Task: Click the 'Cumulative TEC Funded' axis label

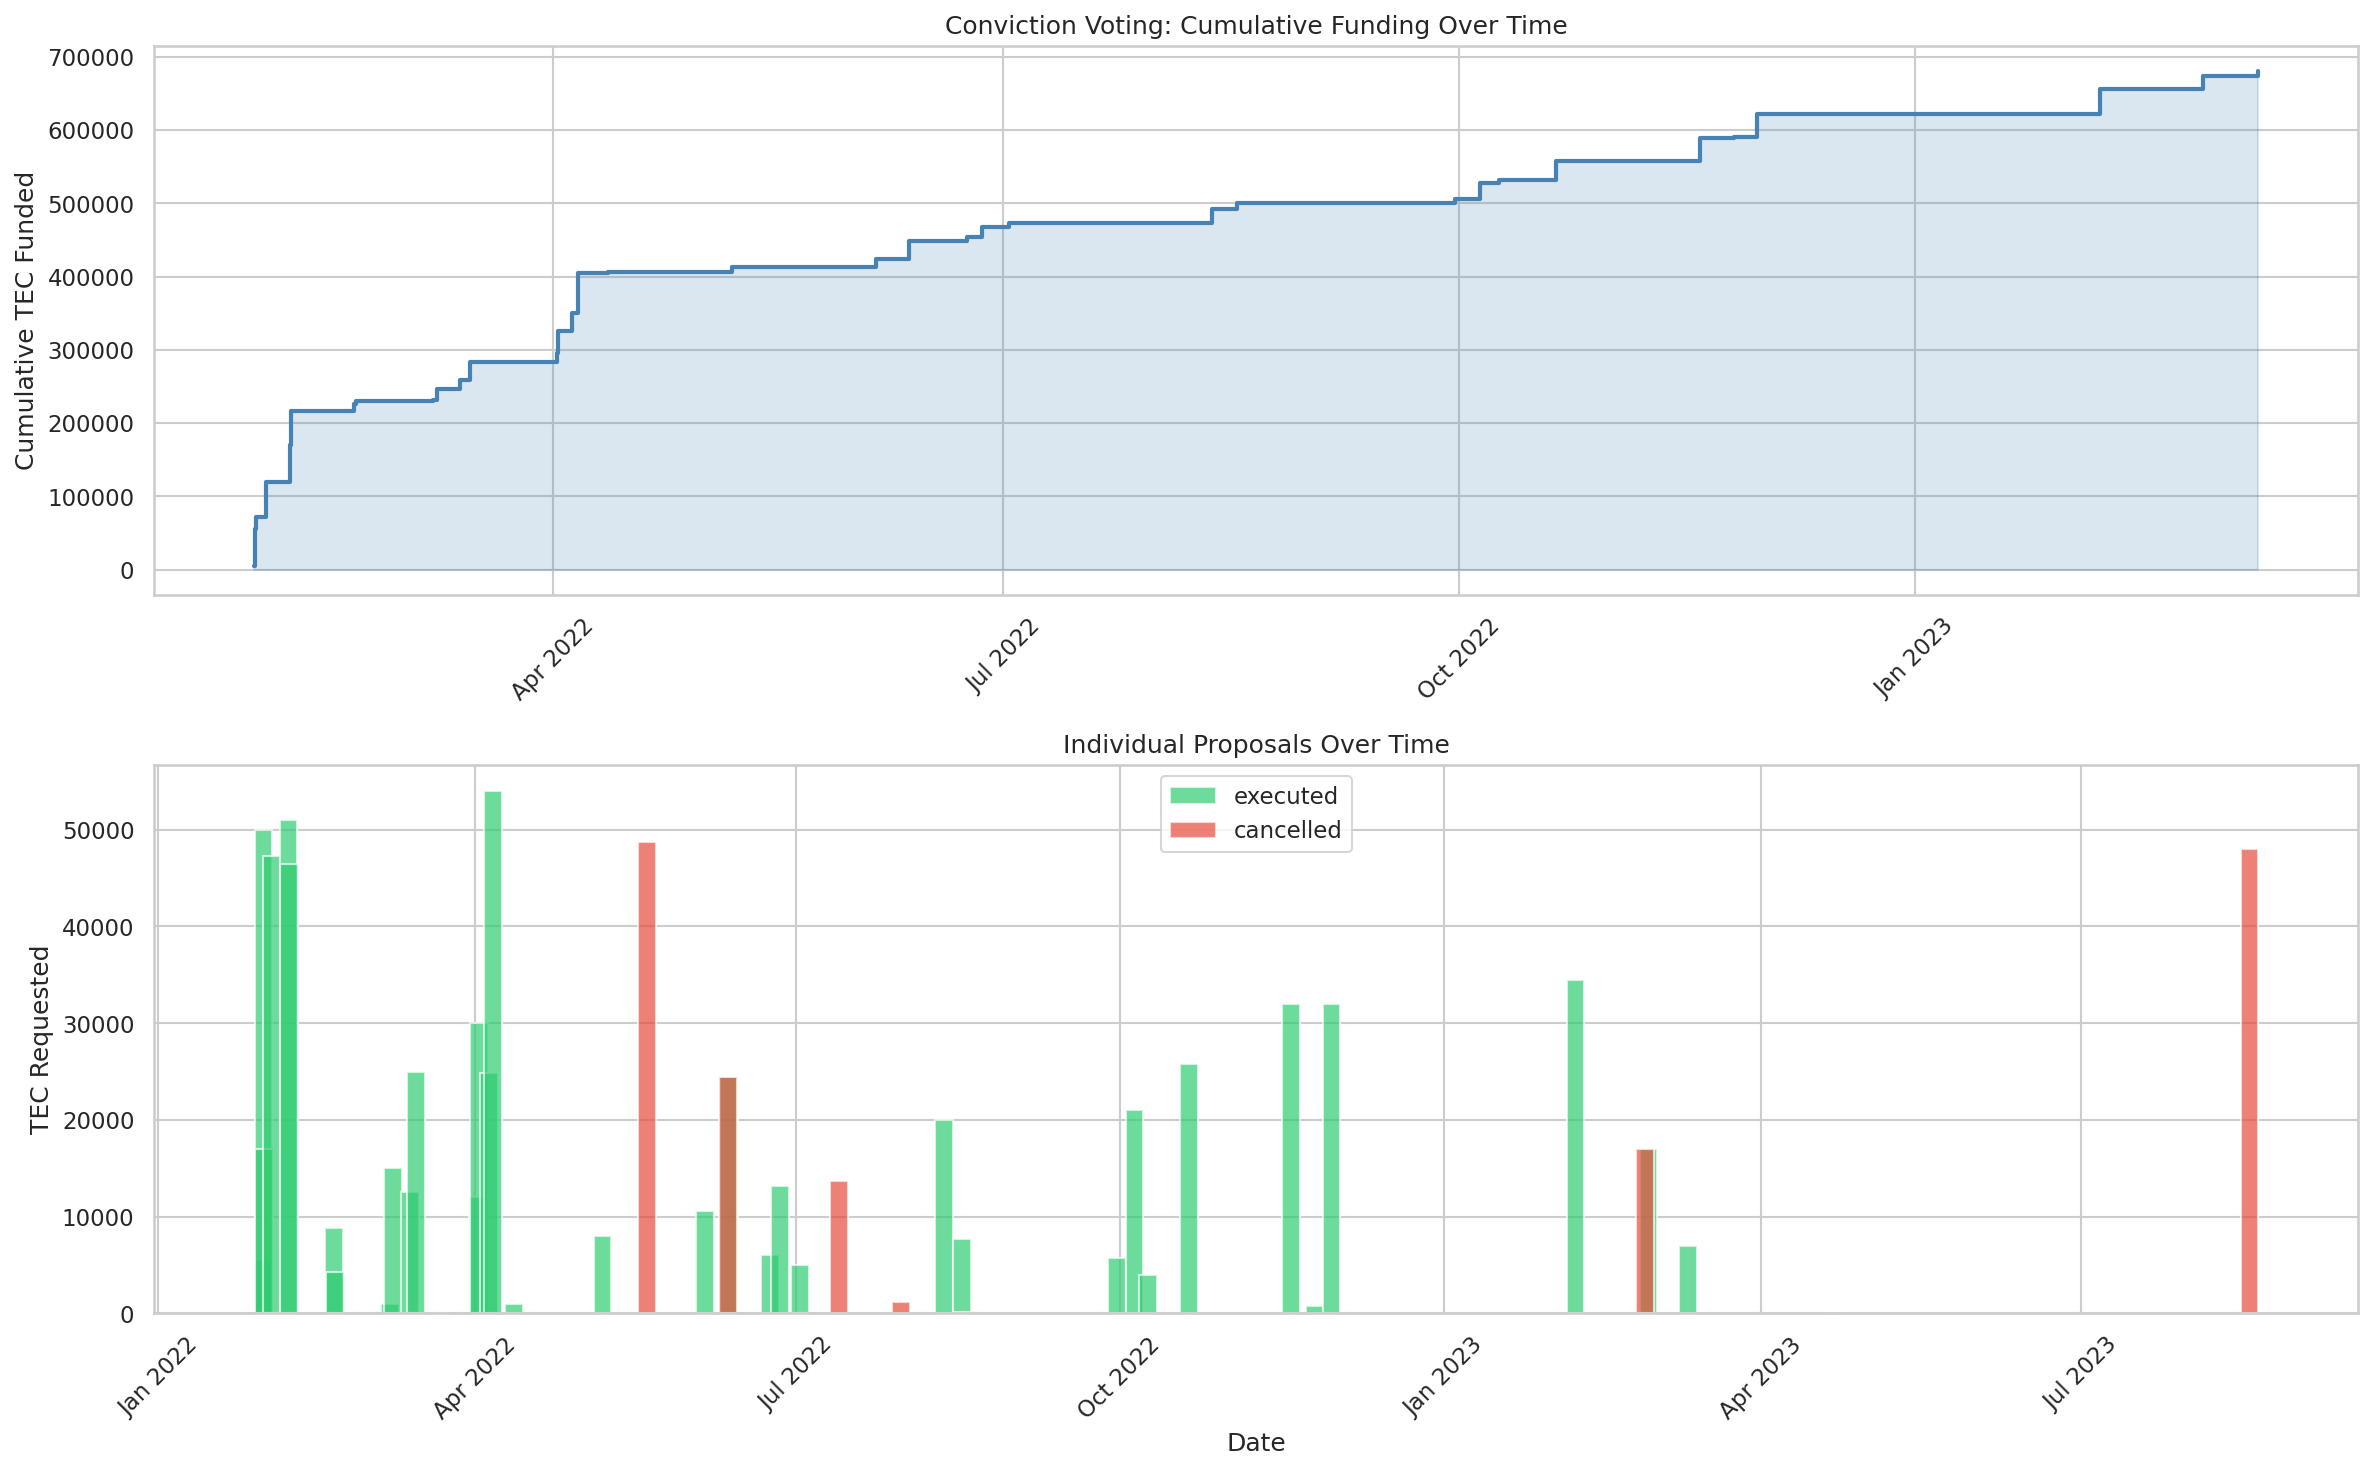Action: (x=26, y=320)
